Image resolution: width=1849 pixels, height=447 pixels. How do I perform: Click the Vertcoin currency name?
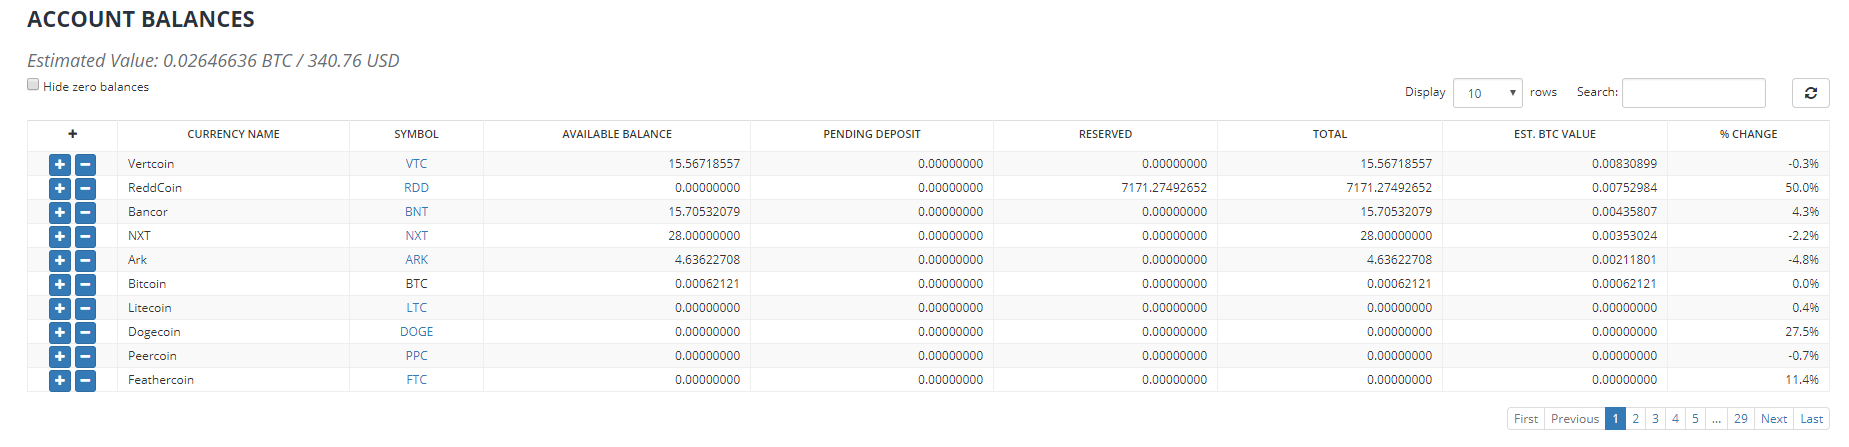(x=151, y=164)
